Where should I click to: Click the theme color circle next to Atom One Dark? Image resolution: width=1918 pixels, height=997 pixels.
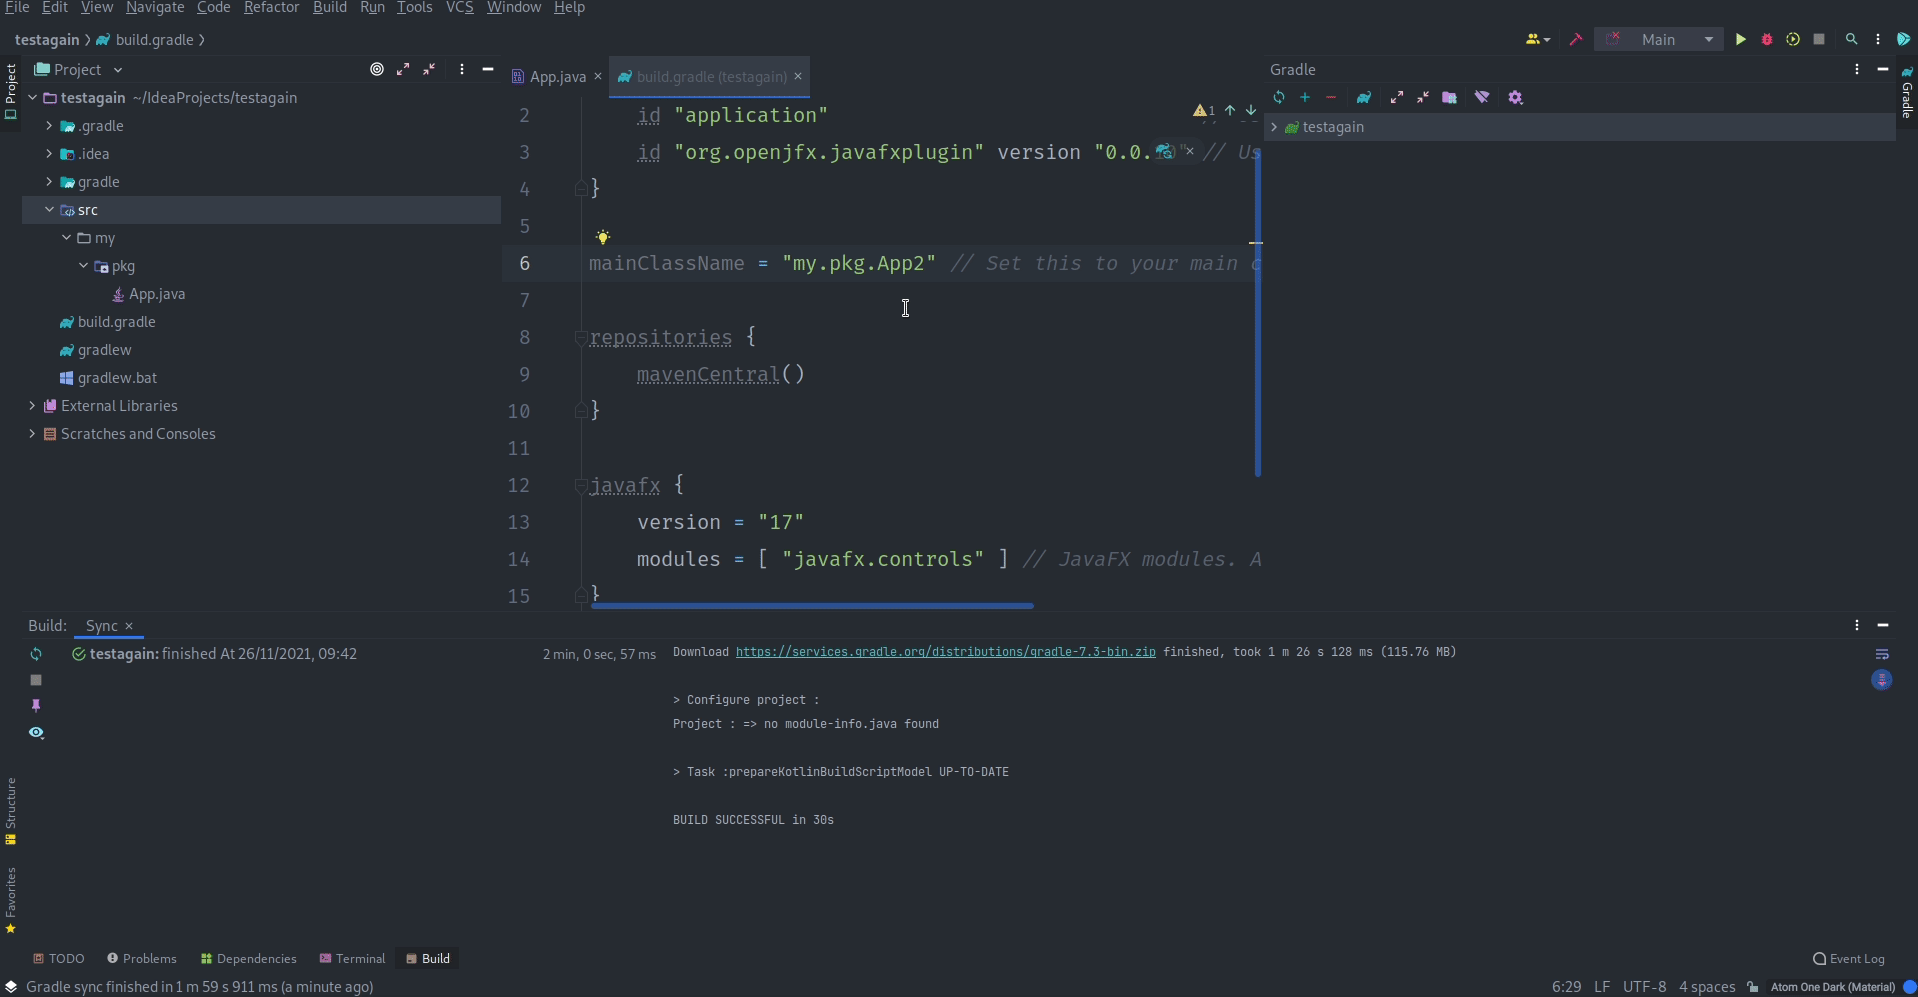click(1908, 987)
